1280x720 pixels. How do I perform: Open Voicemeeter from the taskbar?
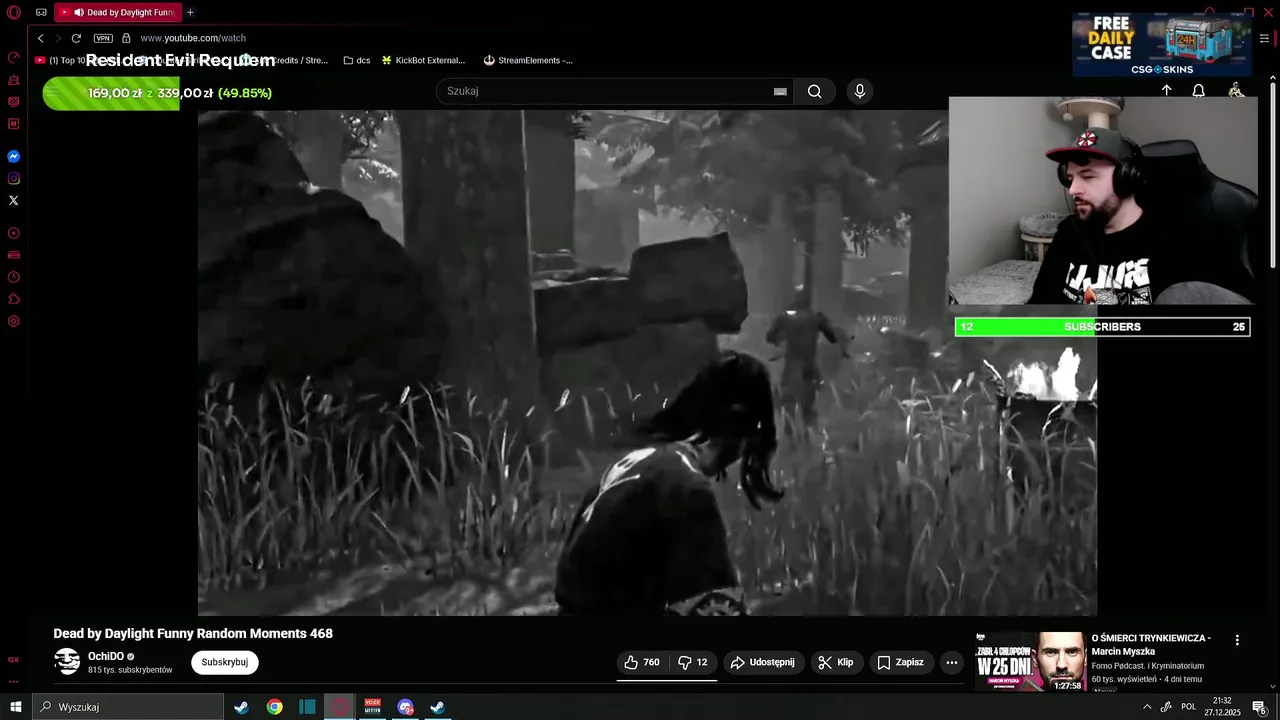(x=373, y=707)
